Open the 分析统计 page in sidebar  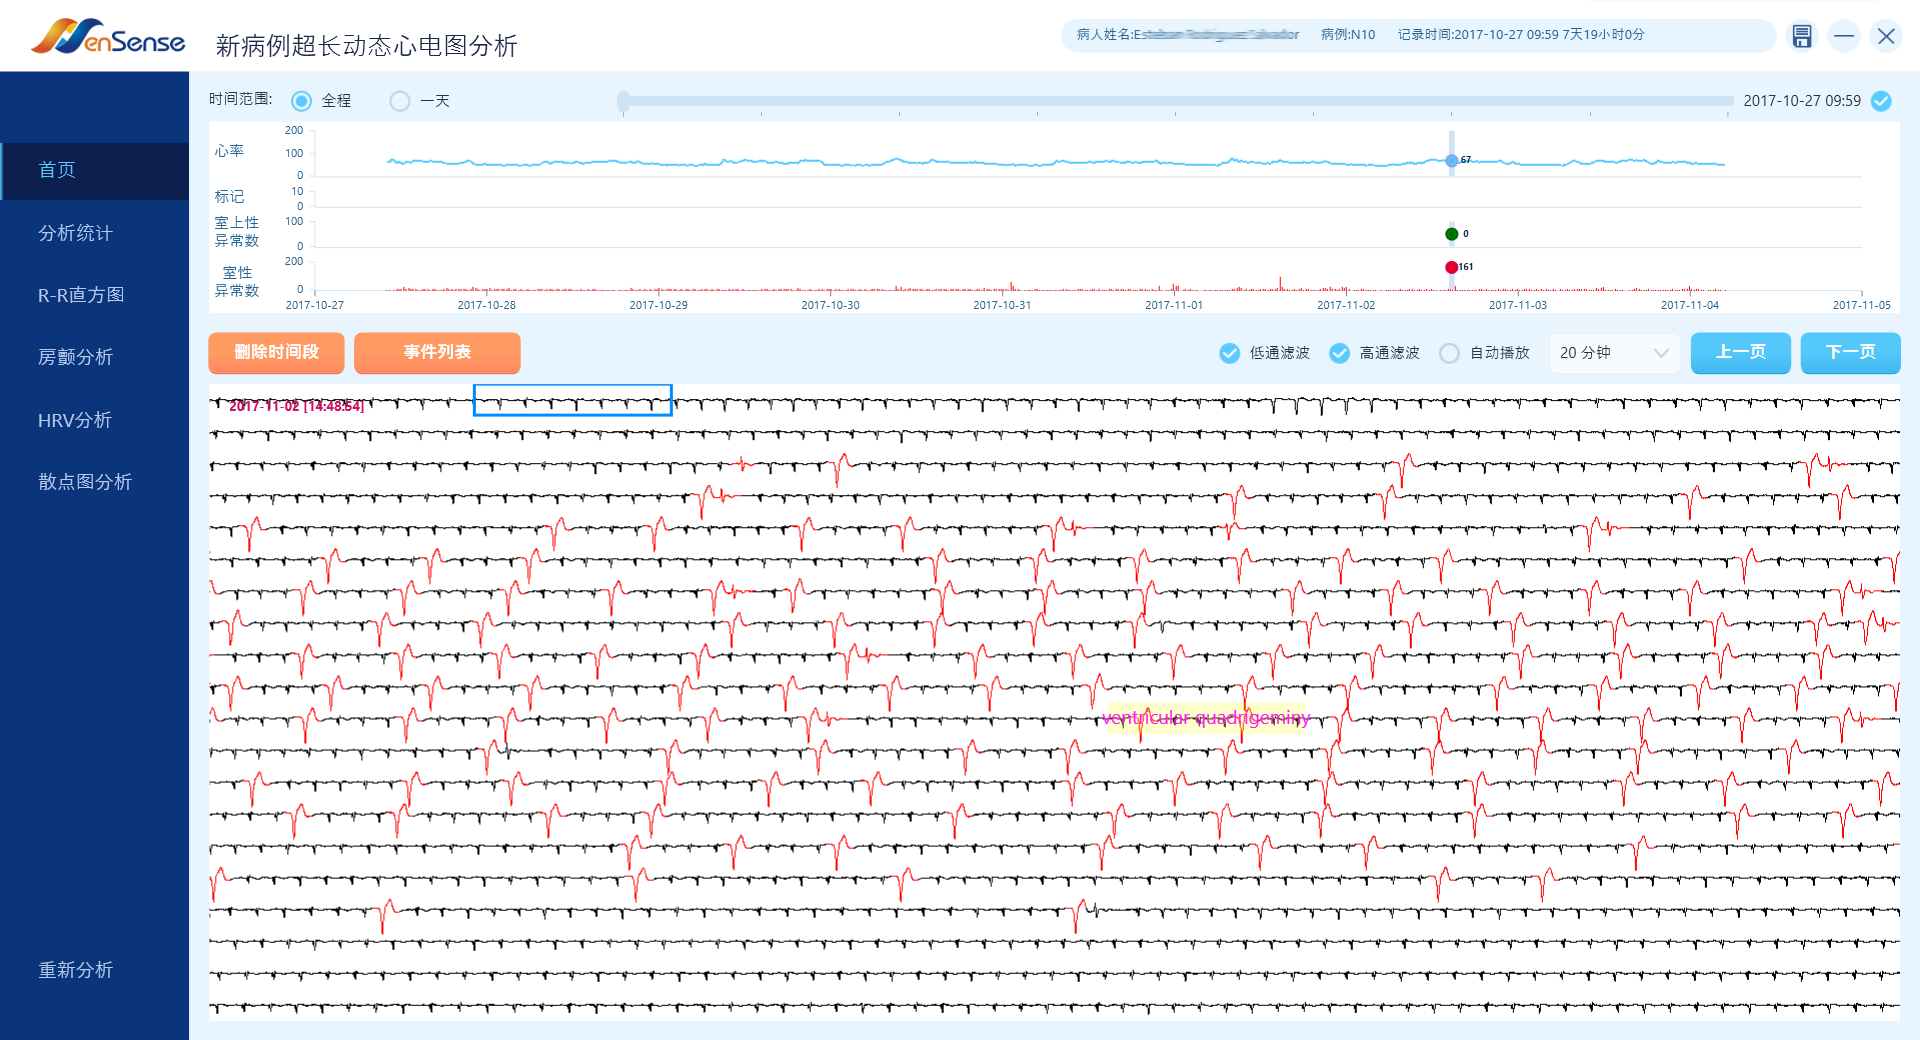click(76, 233)
